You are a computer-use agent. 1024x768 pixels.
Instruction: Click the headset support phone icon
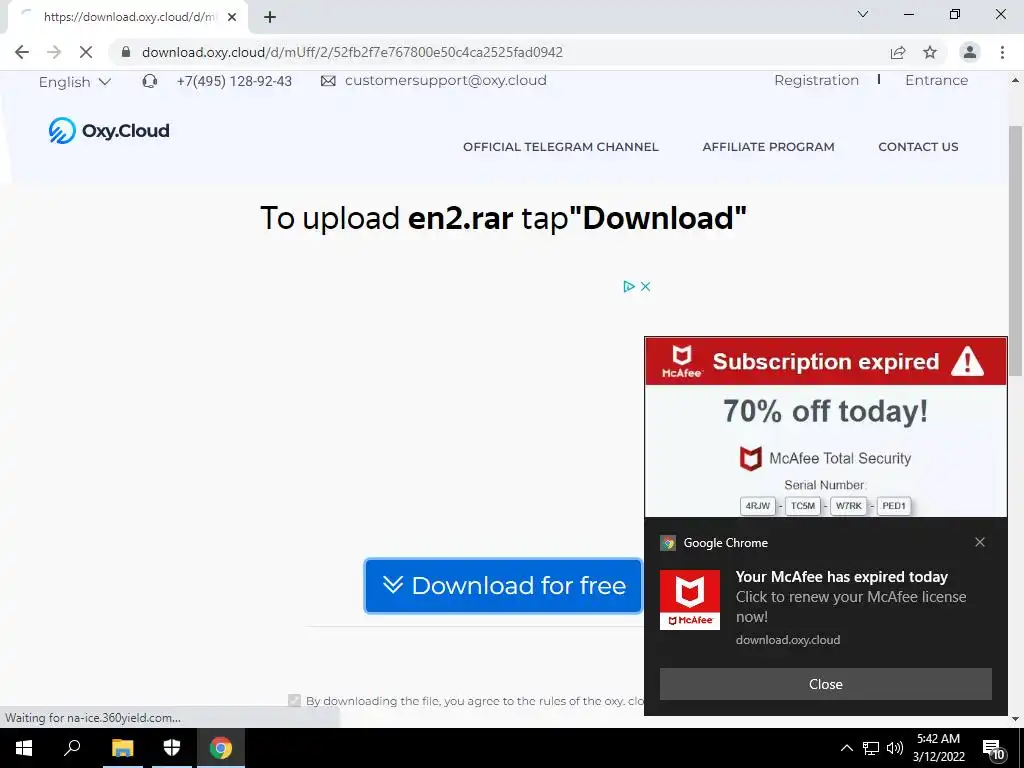tap(150, 81)
